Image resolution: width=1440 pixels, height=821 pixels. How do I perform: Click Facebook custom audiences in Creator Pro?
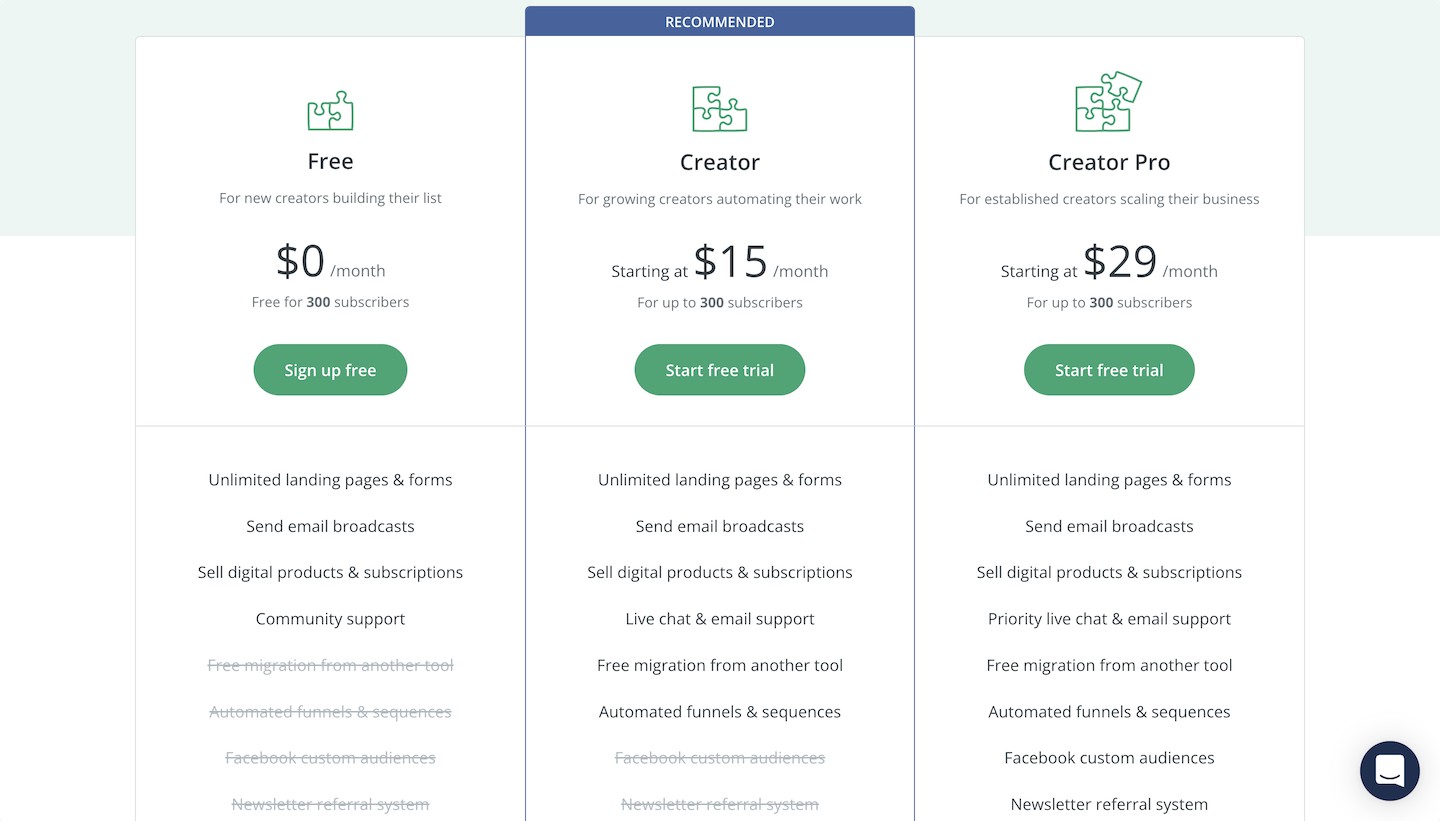(x=1109, y=758)
